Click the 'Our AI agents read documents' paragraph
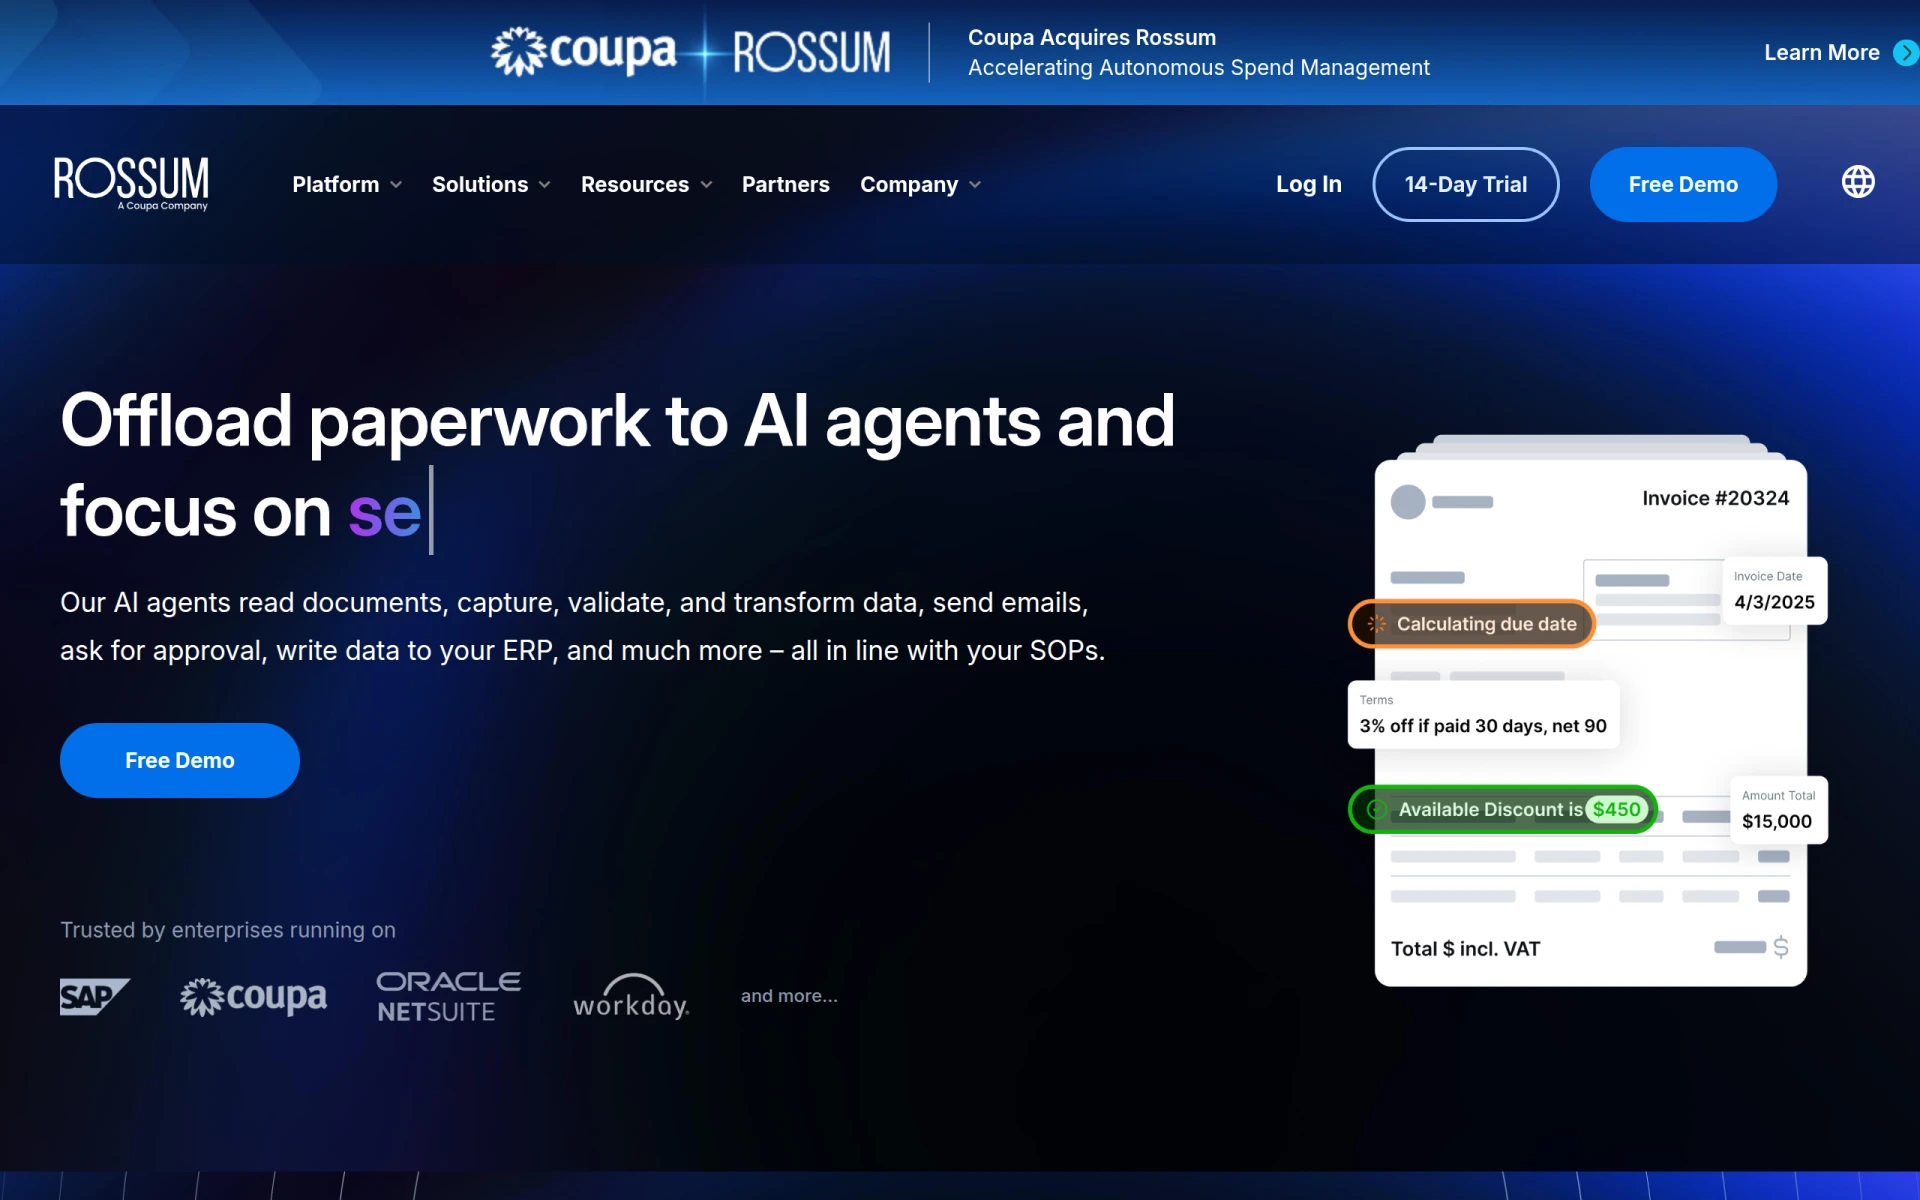Image resolution: width=1920 pixels, height=1200 pixels. (x=583, y=627)
